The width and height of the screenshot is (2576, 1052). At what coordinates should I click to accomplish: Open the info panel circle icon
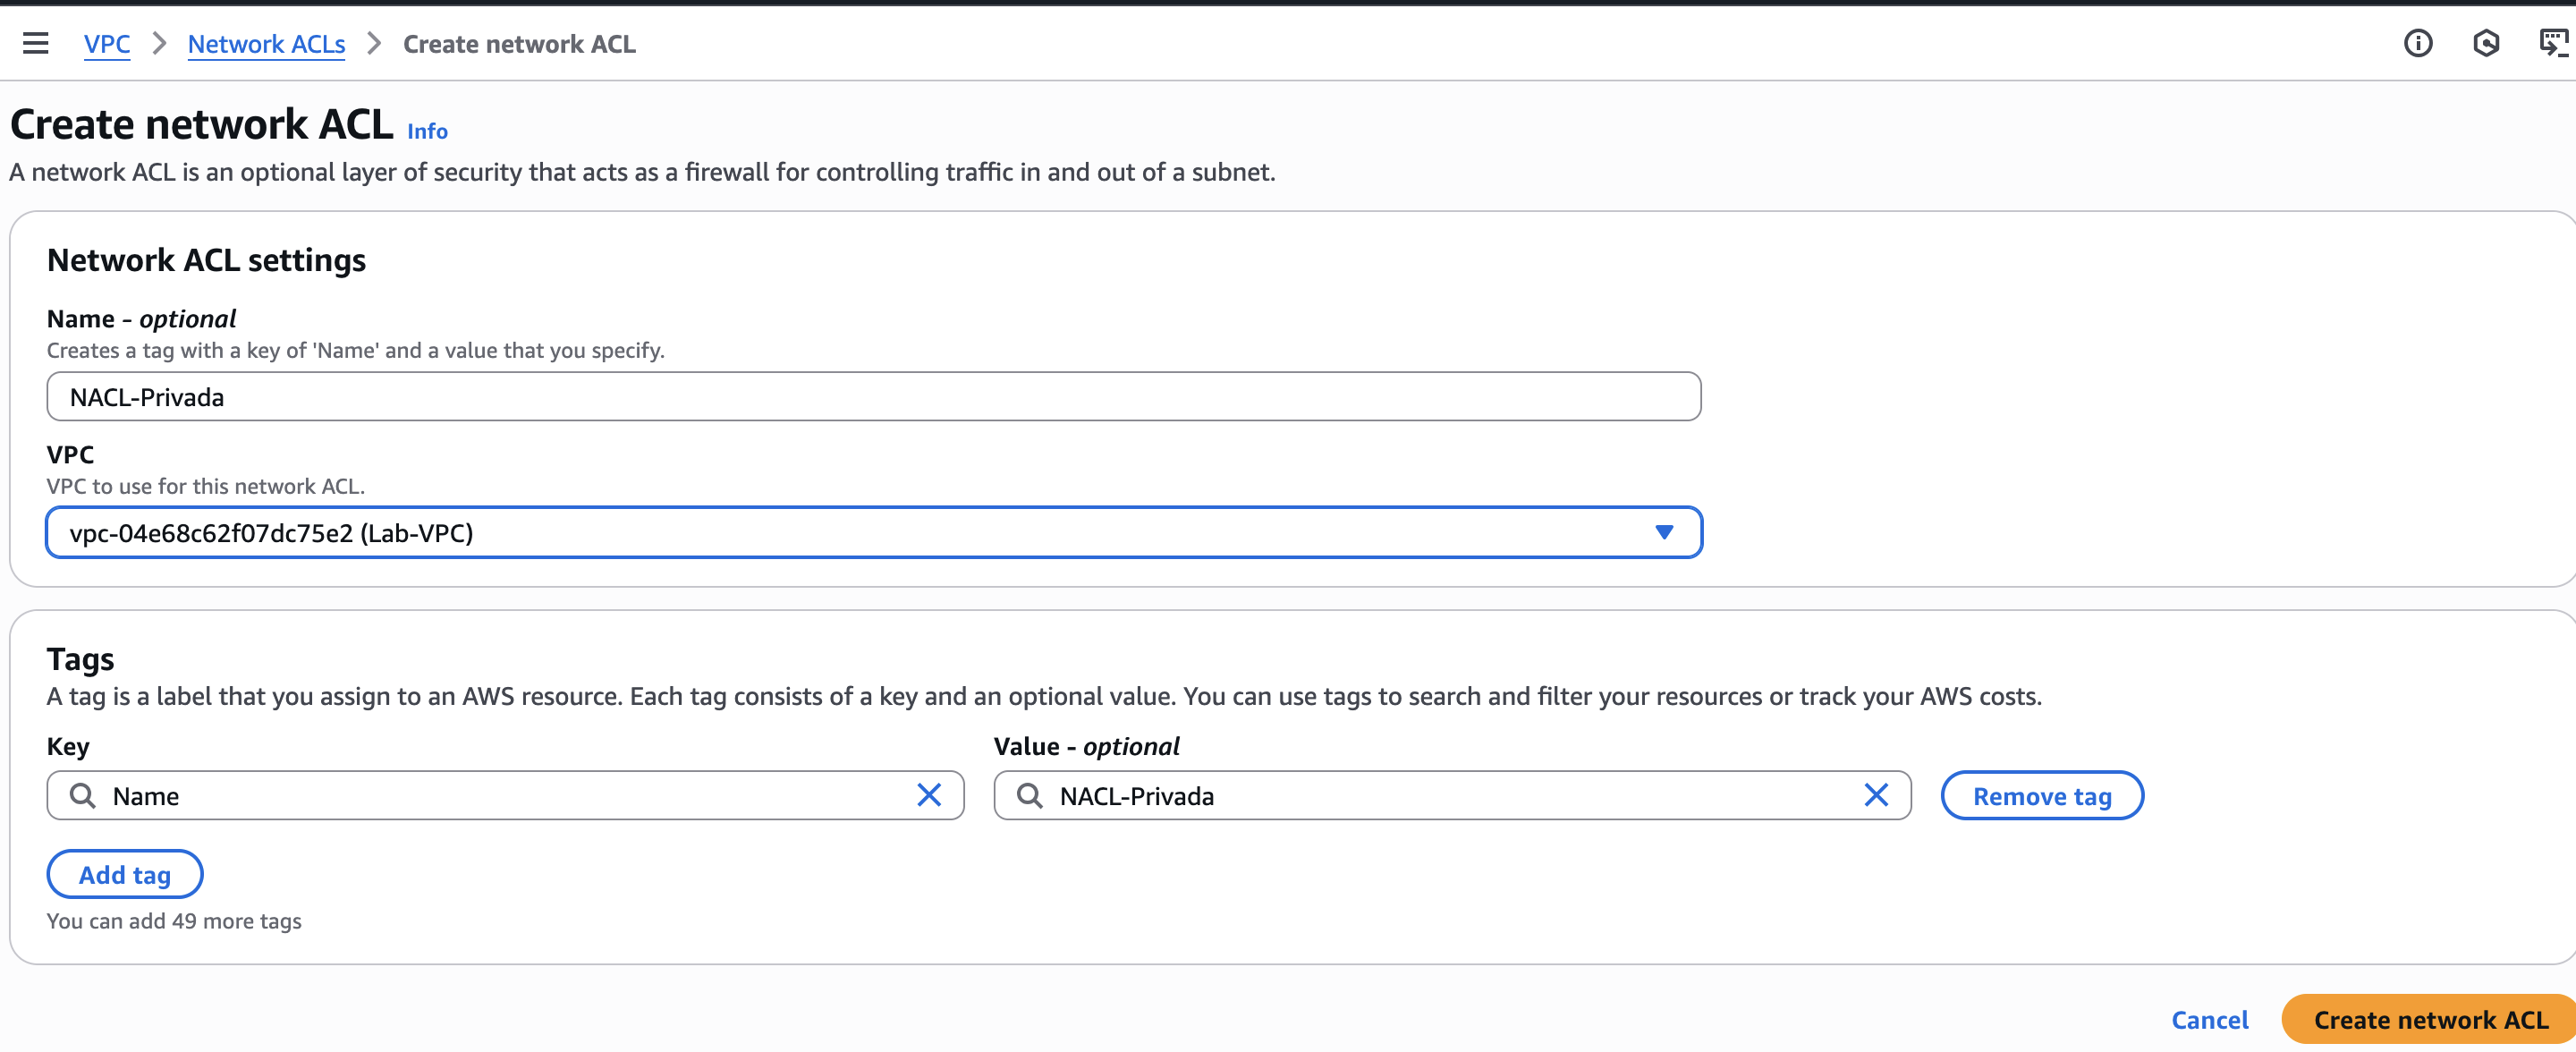tap(2418, 43)
